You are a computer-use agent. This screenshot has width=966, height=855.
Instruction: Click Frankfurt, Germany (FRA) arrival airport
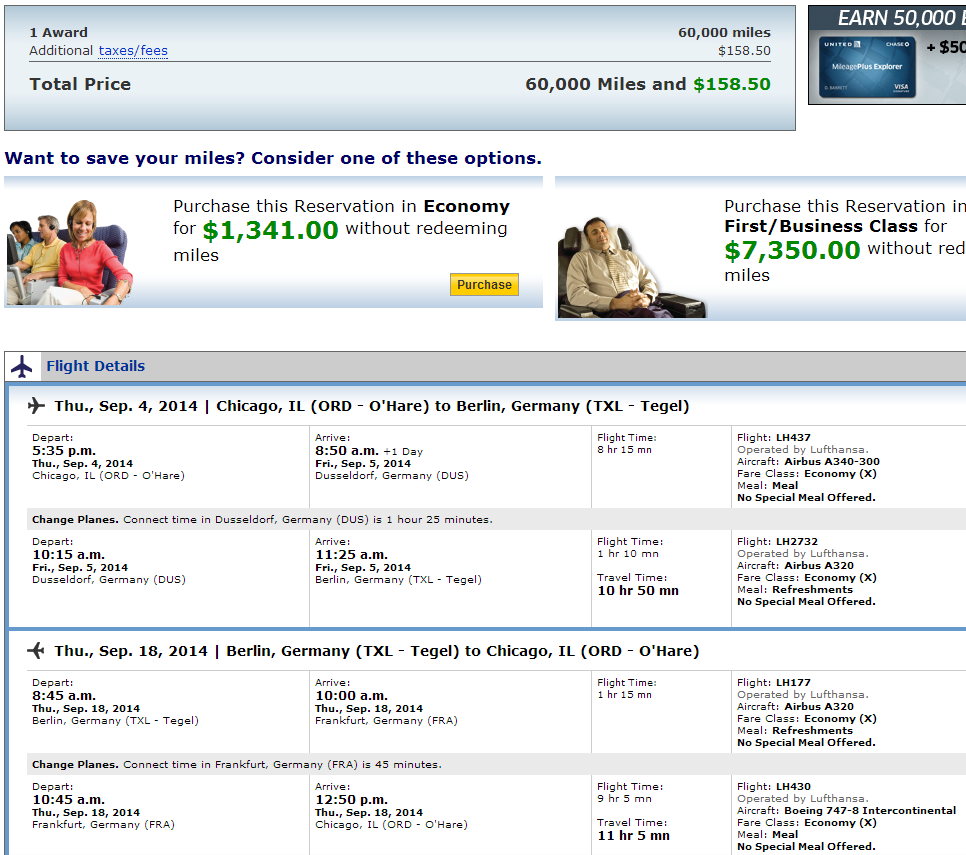(x=386, y=721)
